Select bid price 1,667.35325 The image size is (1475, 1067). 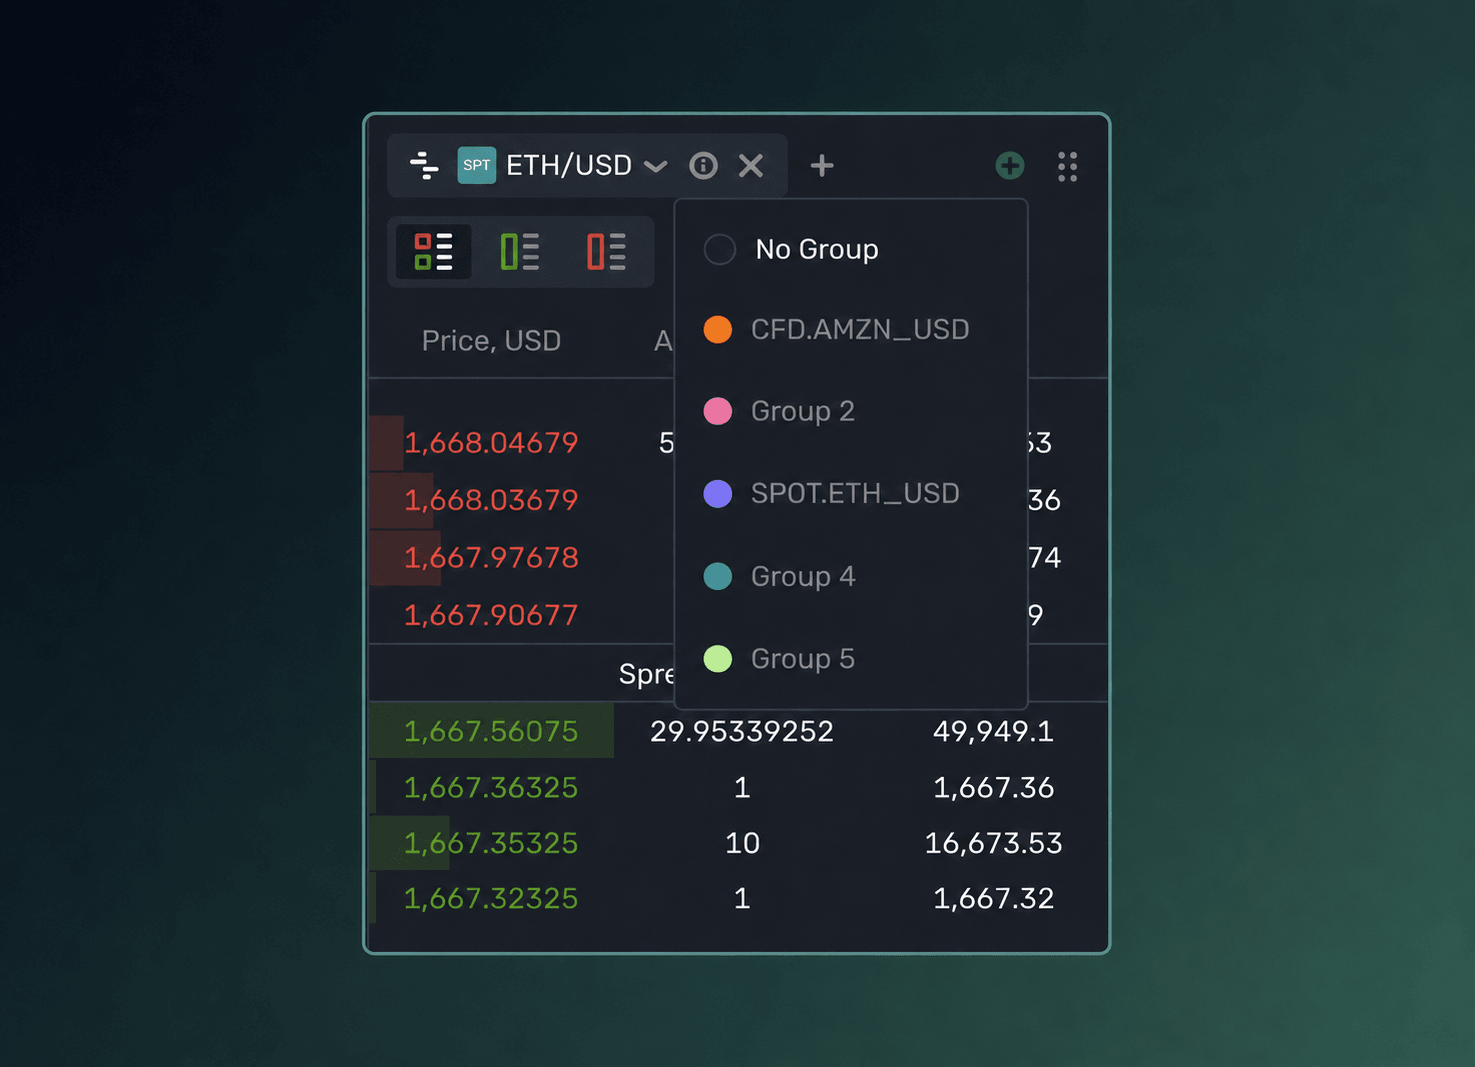(x=491, y=843)
